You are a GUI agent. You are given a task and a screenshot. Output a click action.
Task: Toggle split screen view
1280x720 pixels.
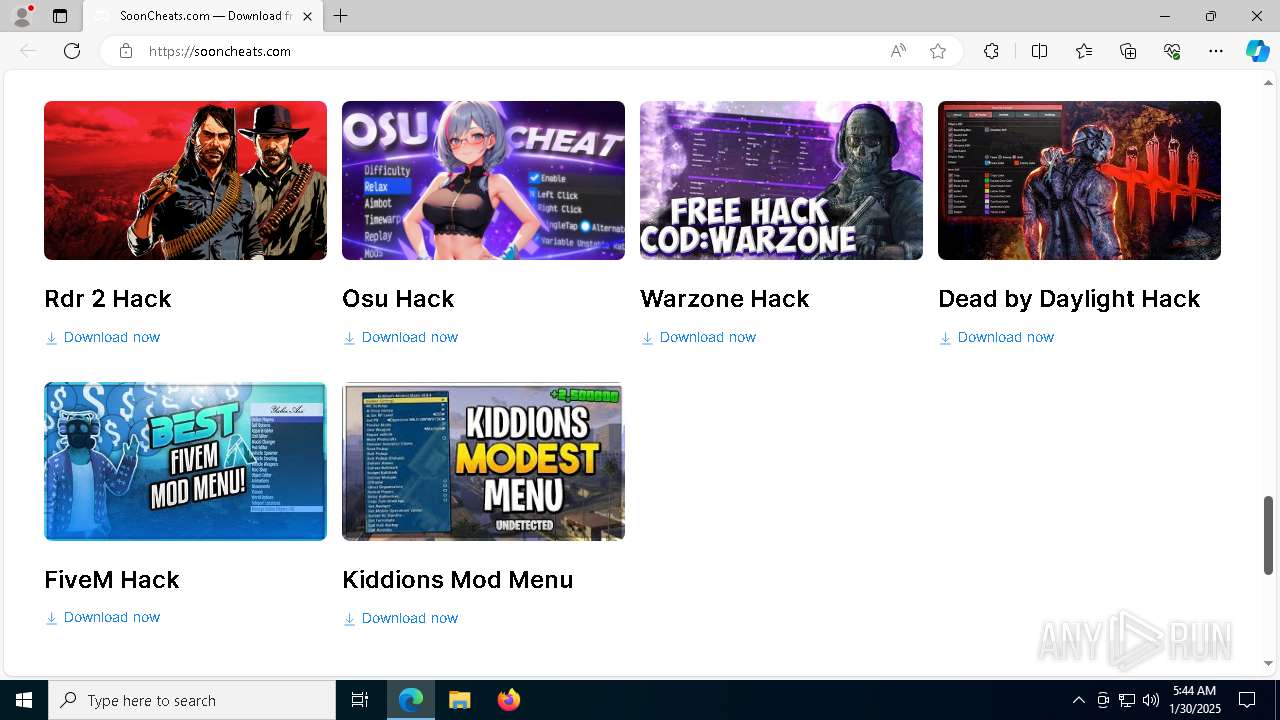[x=1039, y=51]
